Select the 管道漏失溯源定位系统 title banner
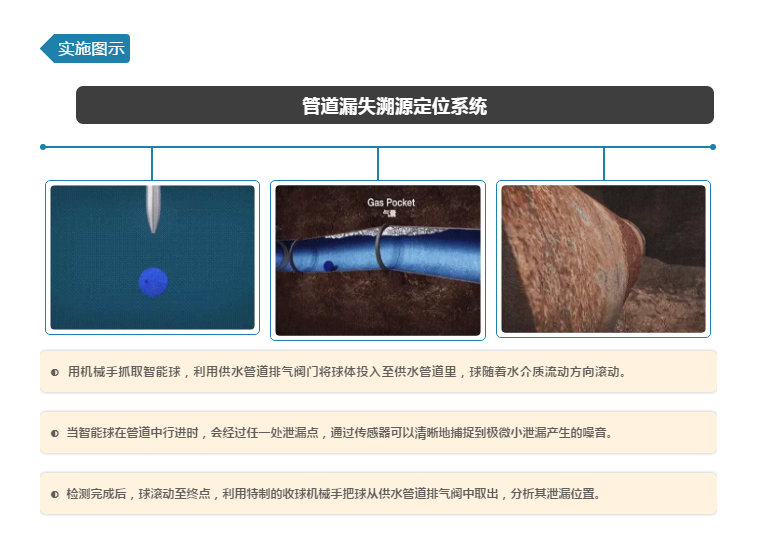The height and width of the screenshot is (534, 758). click(394, 105)
